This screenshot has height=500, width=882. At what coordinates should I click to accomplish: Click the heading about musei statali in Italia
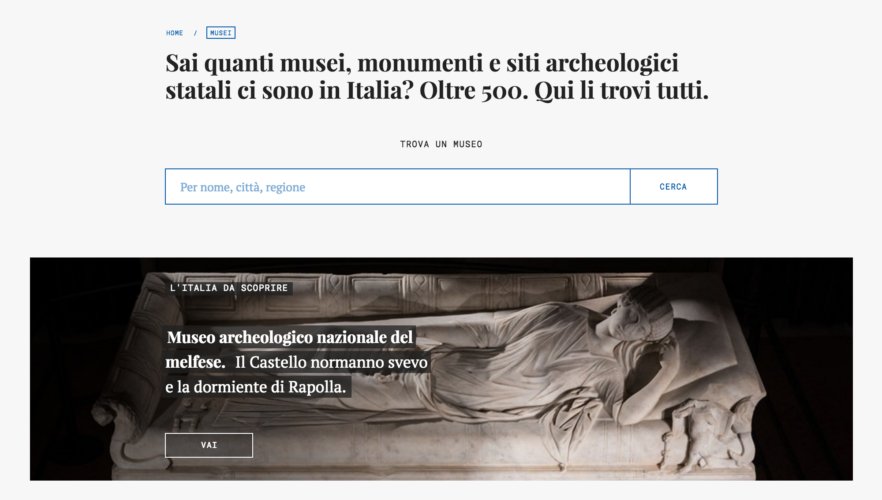coord(437,76)
